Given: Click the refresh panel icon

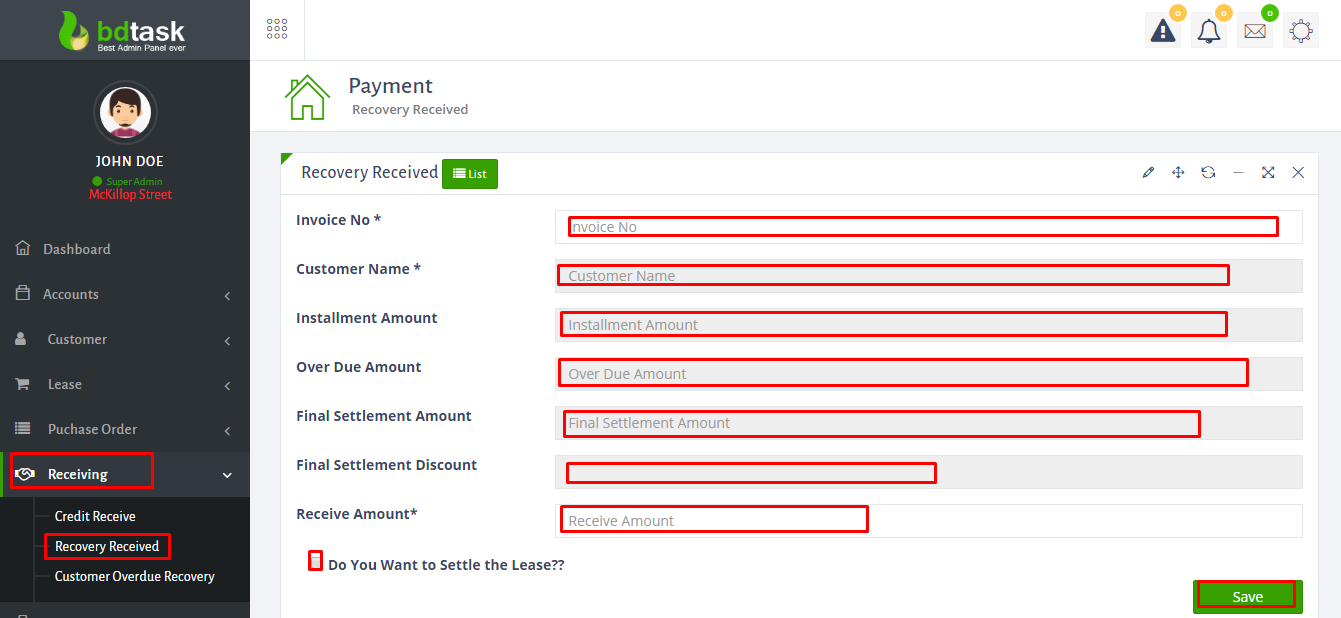Looking at the screenshot, I should [1208, 173].
